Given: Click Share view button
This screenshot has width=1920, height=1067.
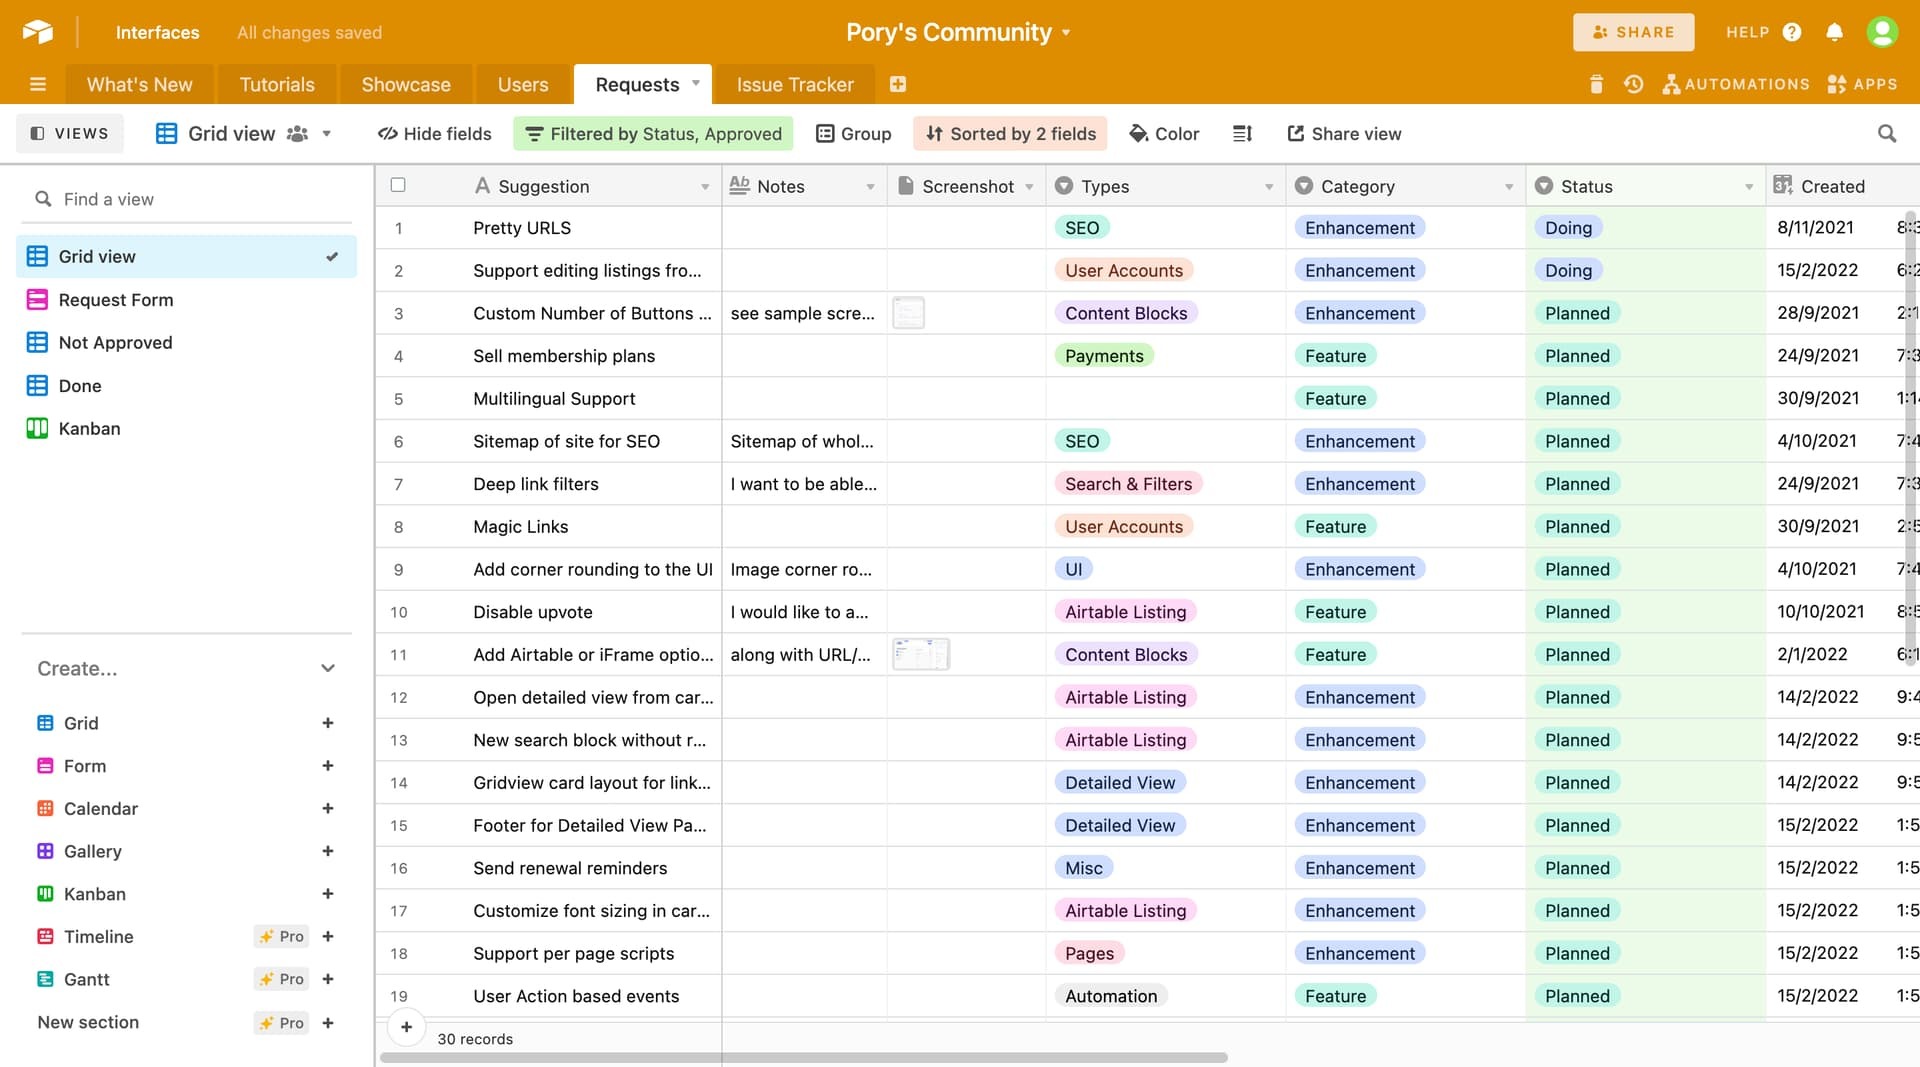Looking at the screenshot, I should pos(1344,134).
